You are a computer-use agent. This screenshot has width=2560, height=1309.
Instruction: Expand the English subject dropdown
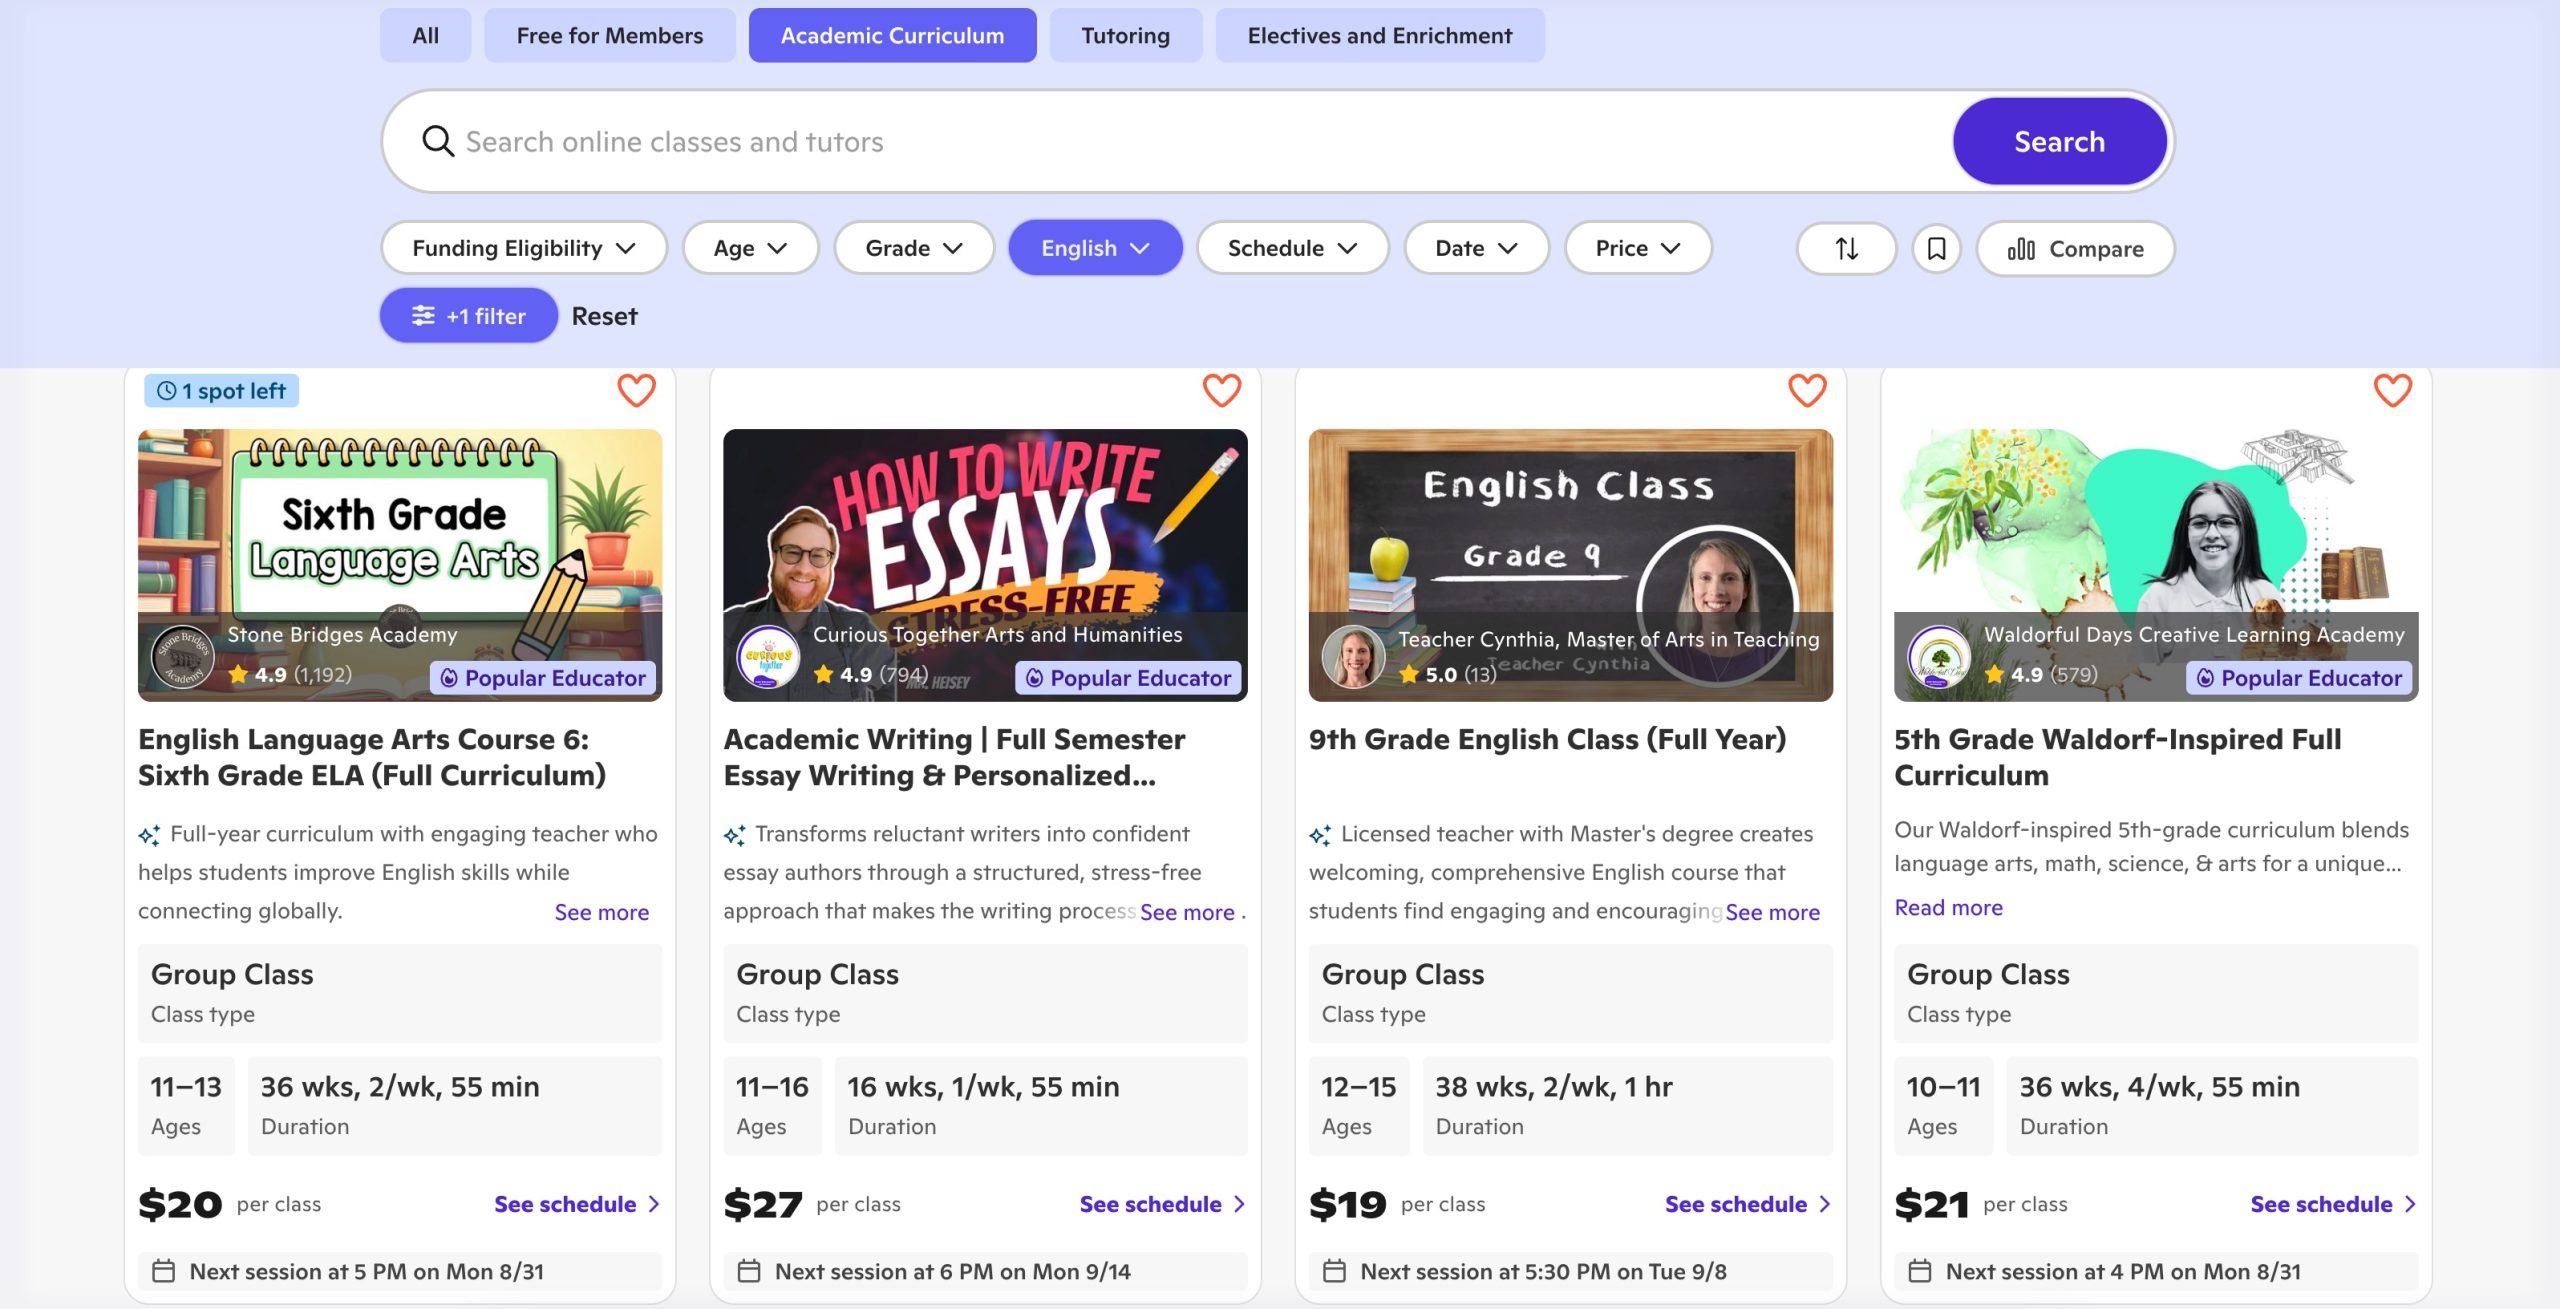1095,248
